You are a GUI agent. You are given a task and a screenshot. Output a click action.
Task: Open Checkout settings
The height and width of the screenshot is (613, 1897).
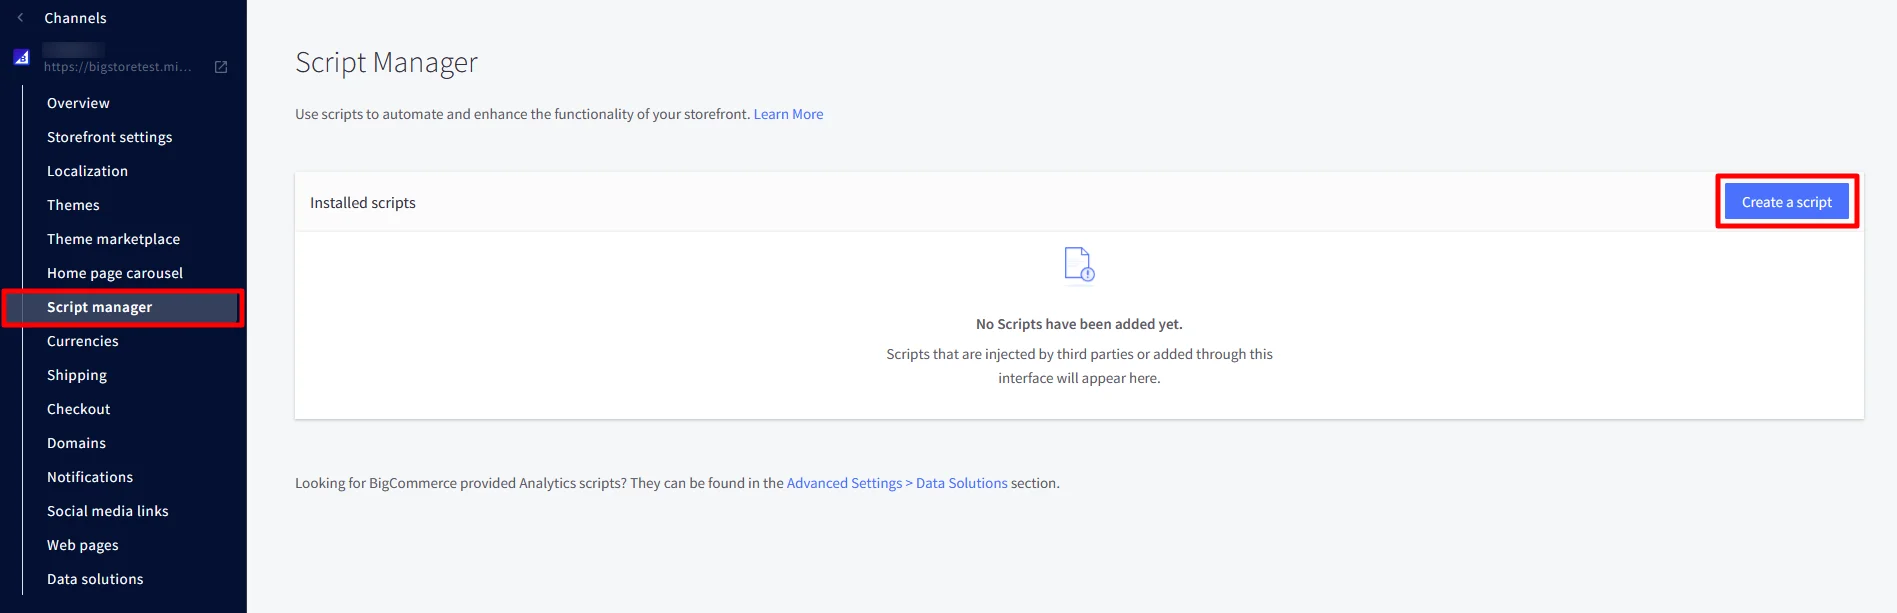pyautogui.click(x=78, y=409)
